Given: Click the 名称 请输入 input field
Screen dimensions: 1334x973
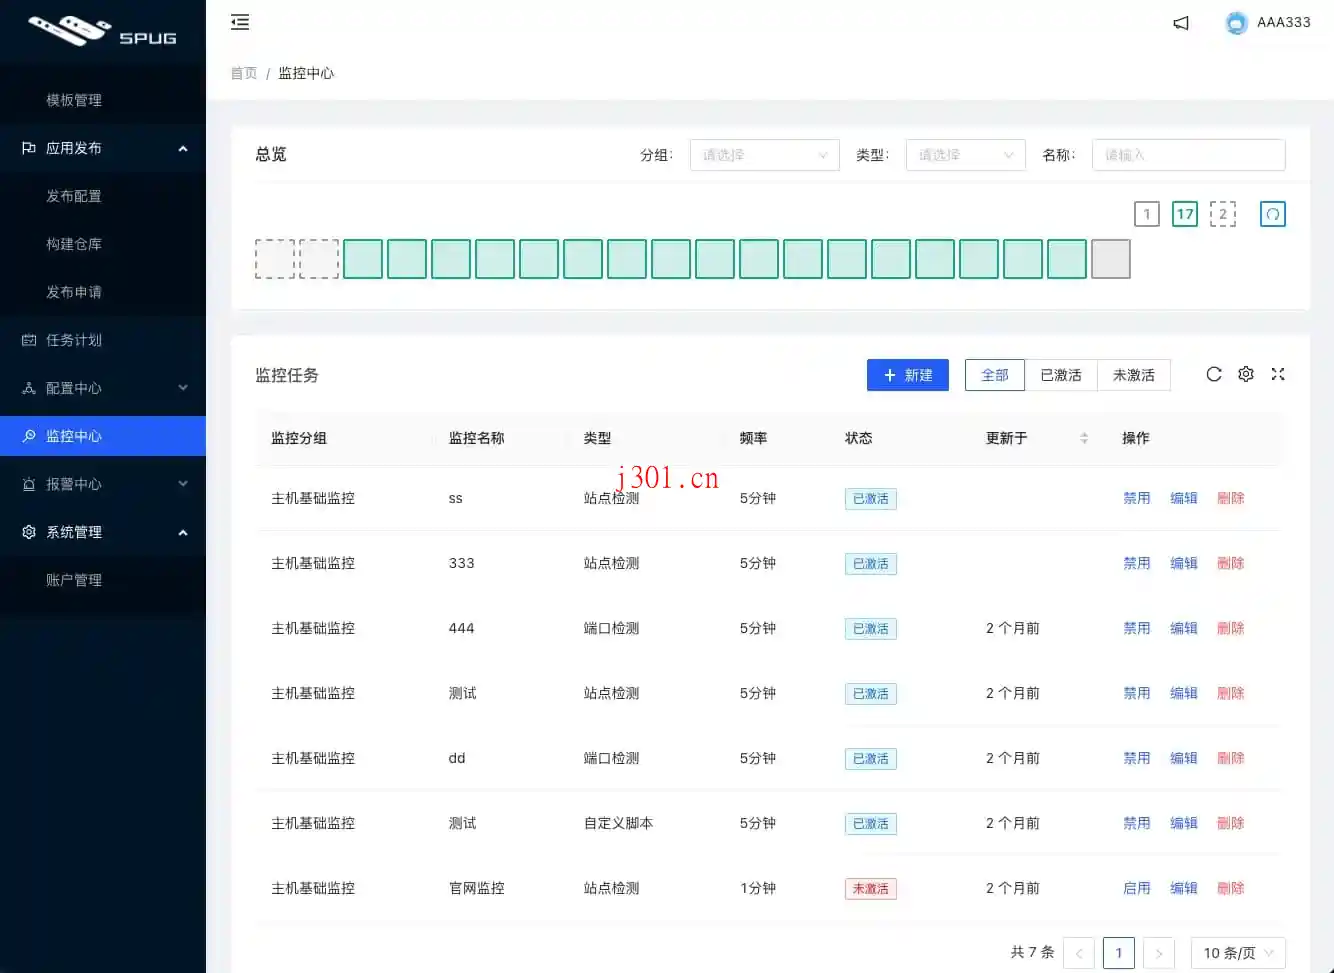Looking at the screenshot, I should (x=1188, y=155).
